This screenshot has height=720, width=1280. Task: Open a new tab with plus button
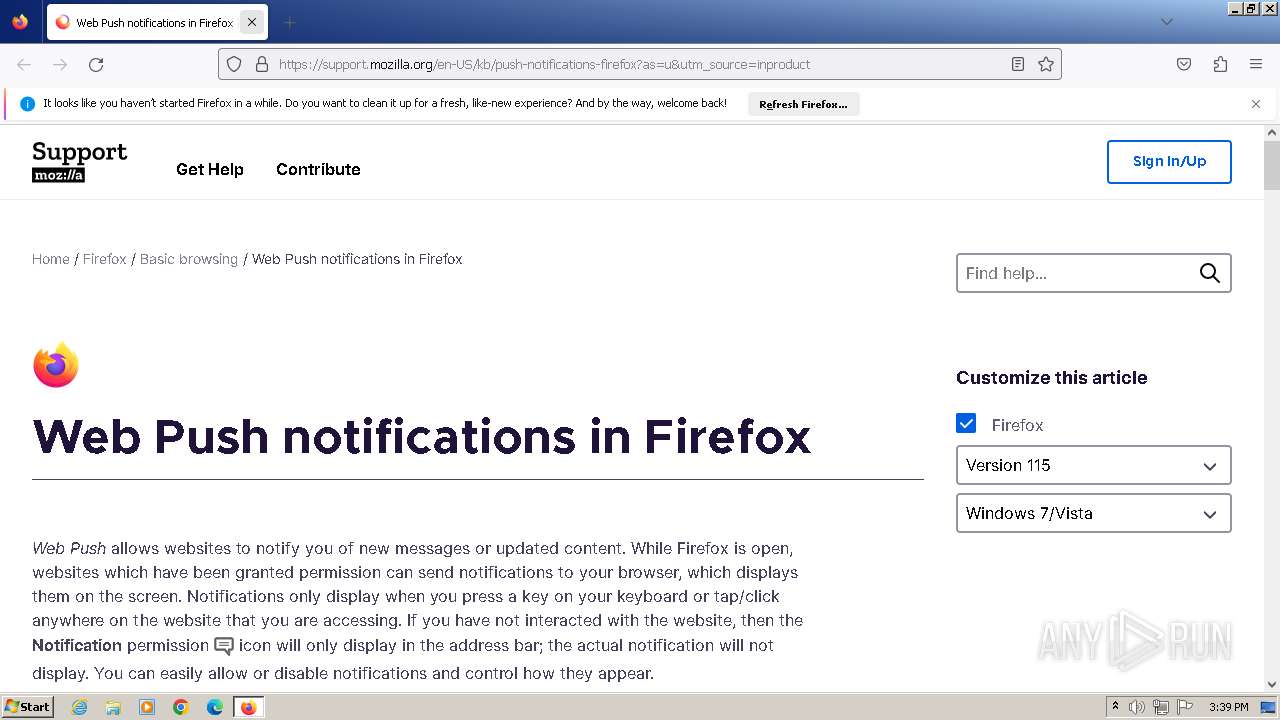(x=289, y=22)
